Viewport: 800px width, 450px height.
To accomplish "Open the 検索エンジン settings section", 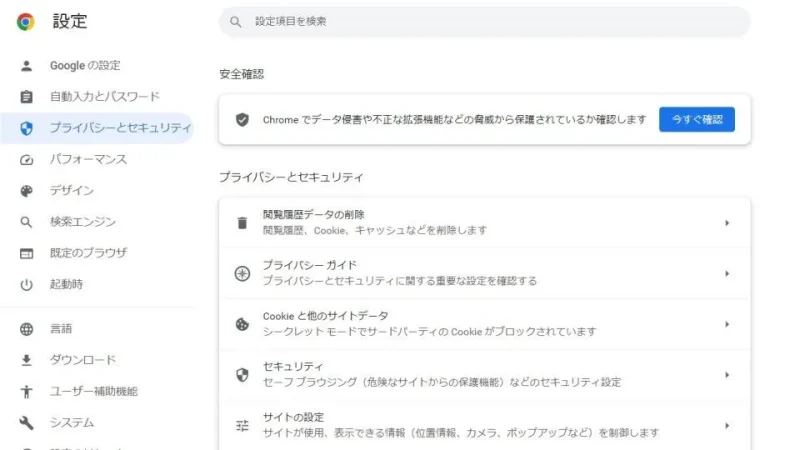I will [83, 222].
